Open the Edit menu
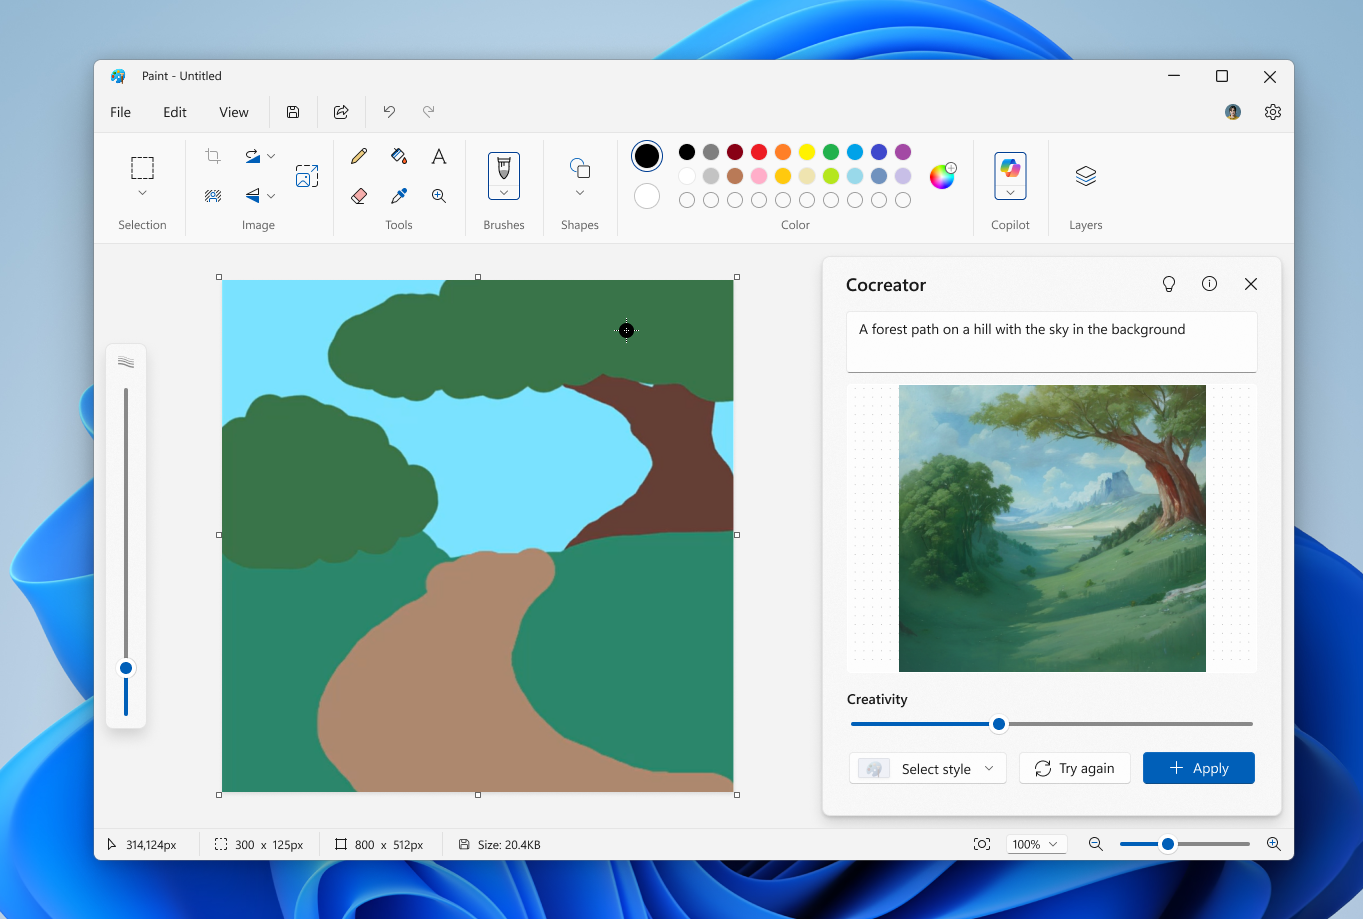Viewport: 1363px width, 919px height. [x=174, y=112]
